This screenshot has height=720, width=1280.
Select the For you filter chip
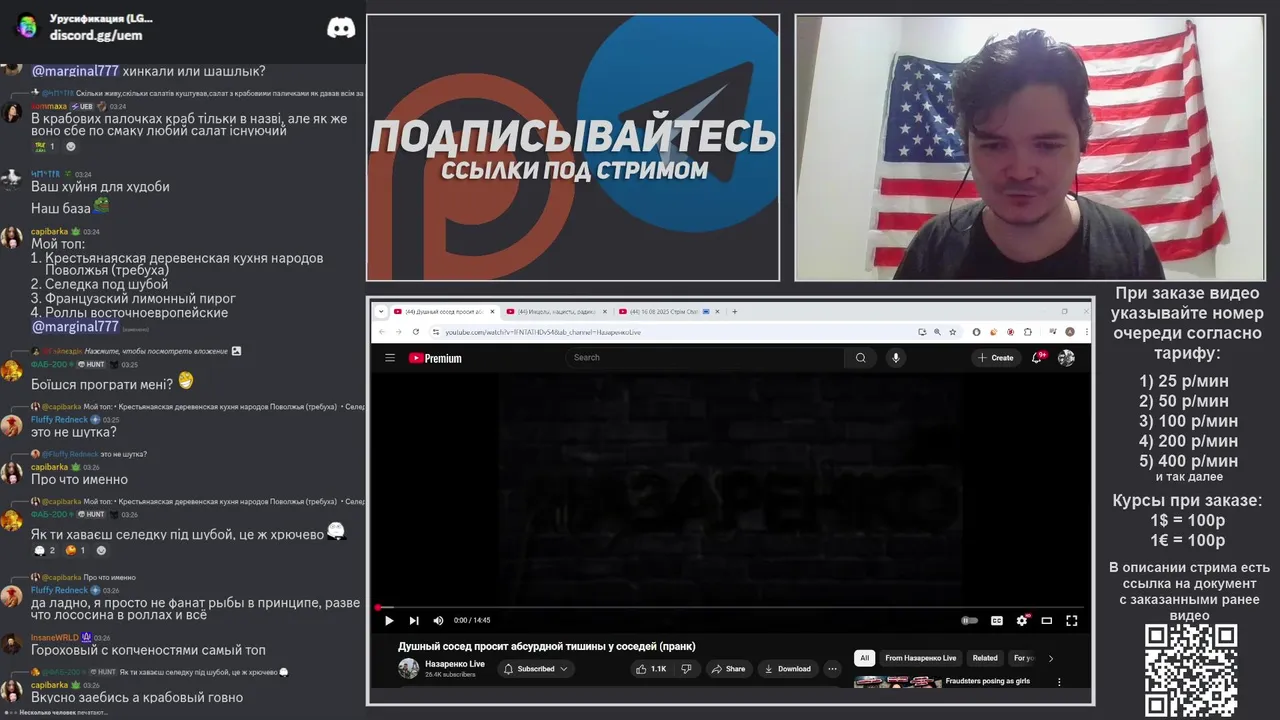pyautogui.click(x=1023, y=658)
